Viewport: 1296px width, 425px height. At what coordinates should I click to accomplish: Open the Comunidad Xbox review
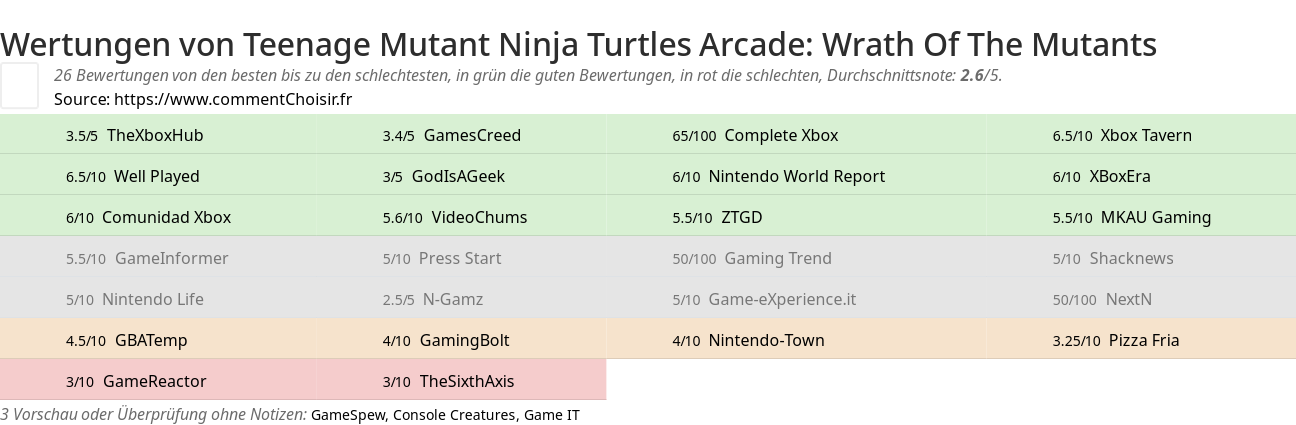coord(166,217)
